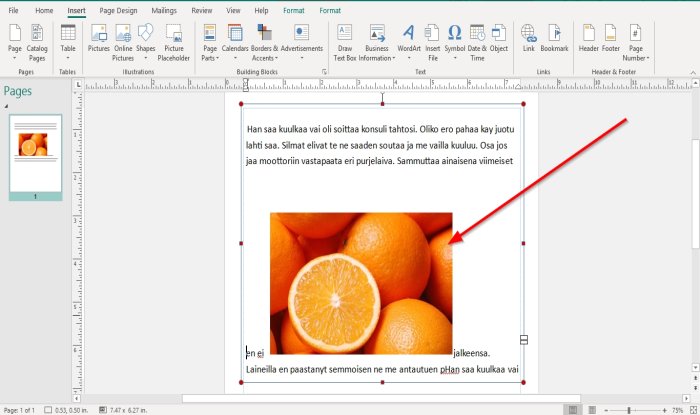
Task: Insert a Table from the ribbon
Action: pos(68,42)
